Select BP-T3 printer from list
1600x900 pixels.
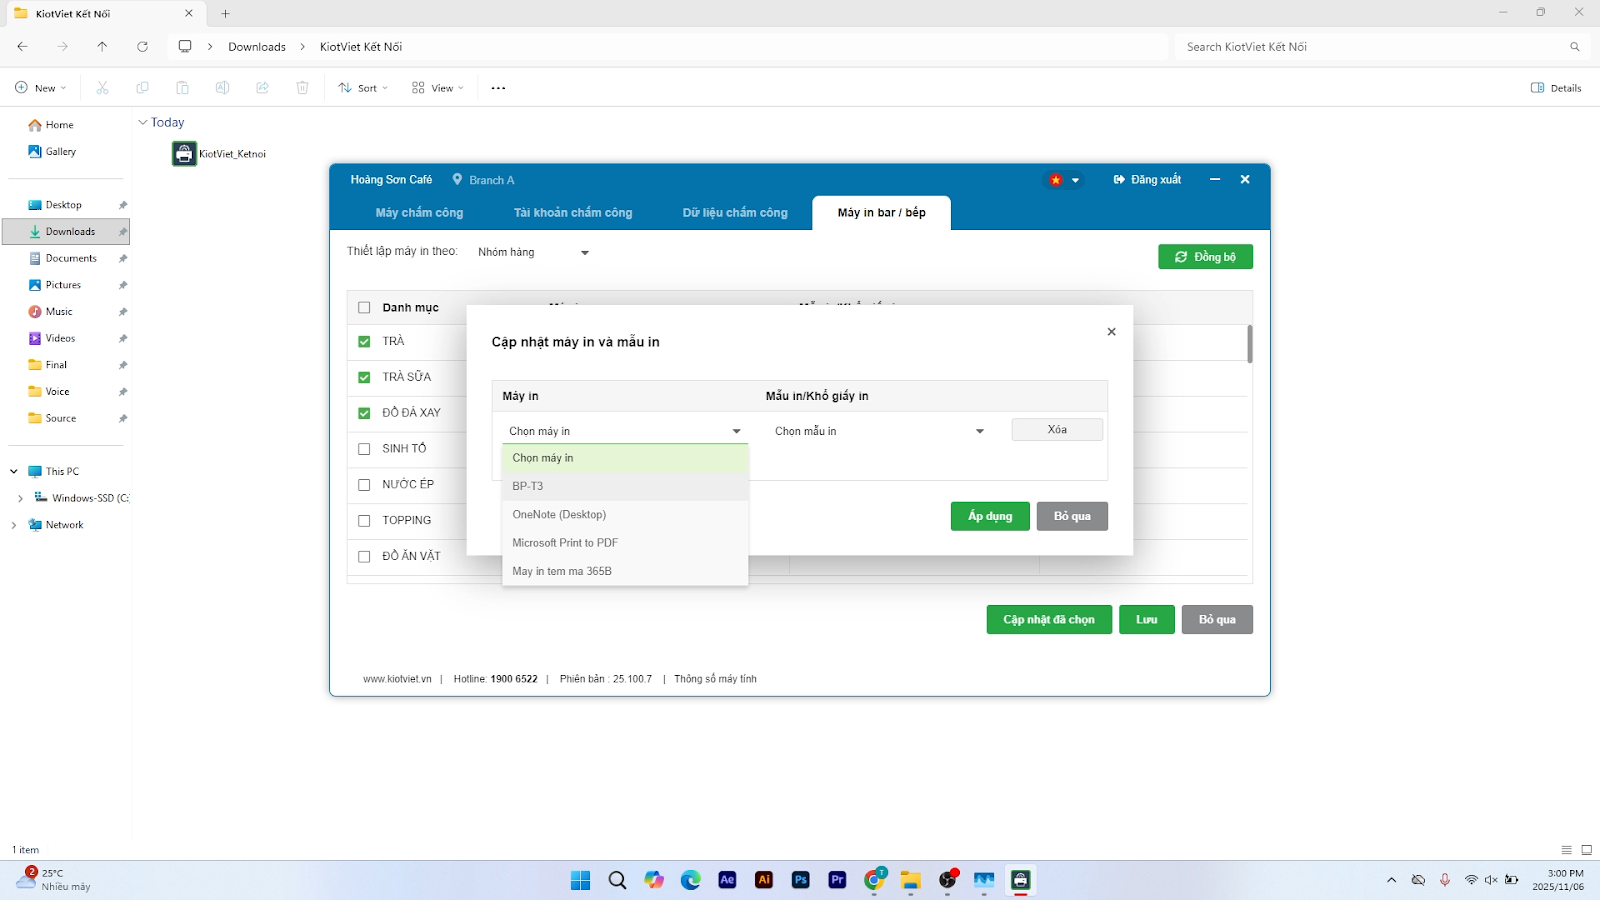click(625, 486)
